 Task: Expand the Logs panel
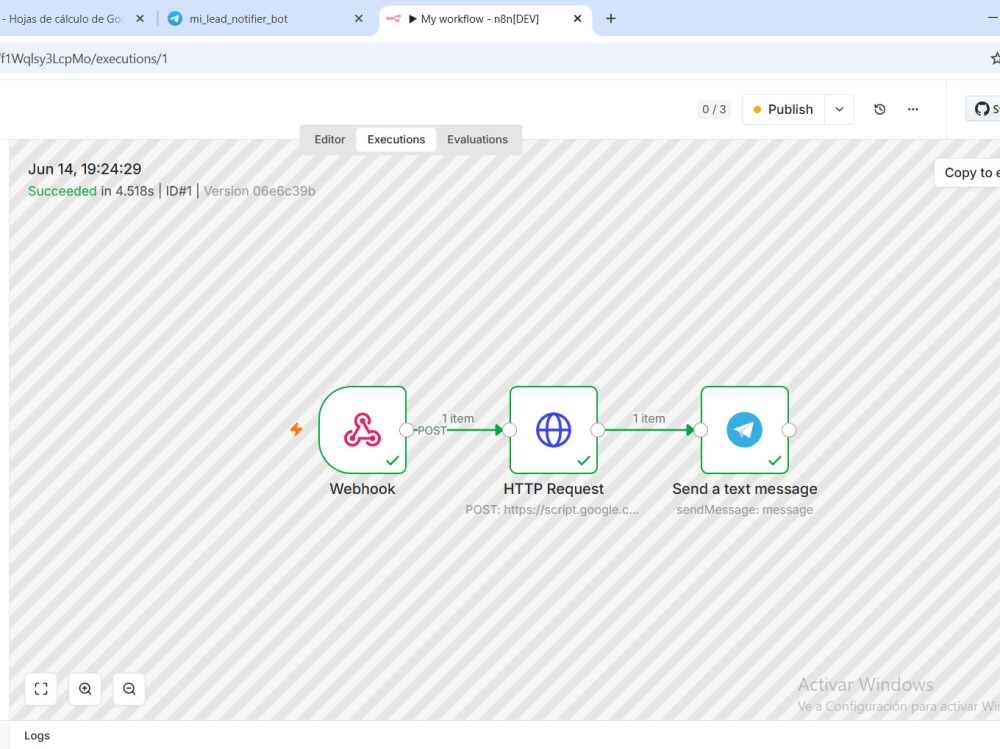click(x=37, y=736)
